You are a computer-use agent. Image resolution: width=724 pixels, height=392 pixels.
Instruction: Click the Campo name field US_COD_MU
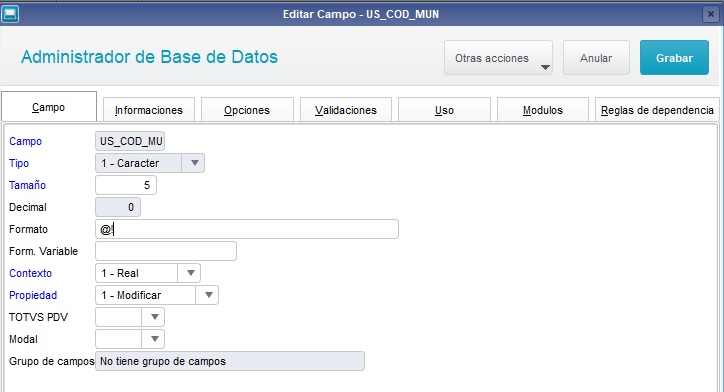coord(130,141)
